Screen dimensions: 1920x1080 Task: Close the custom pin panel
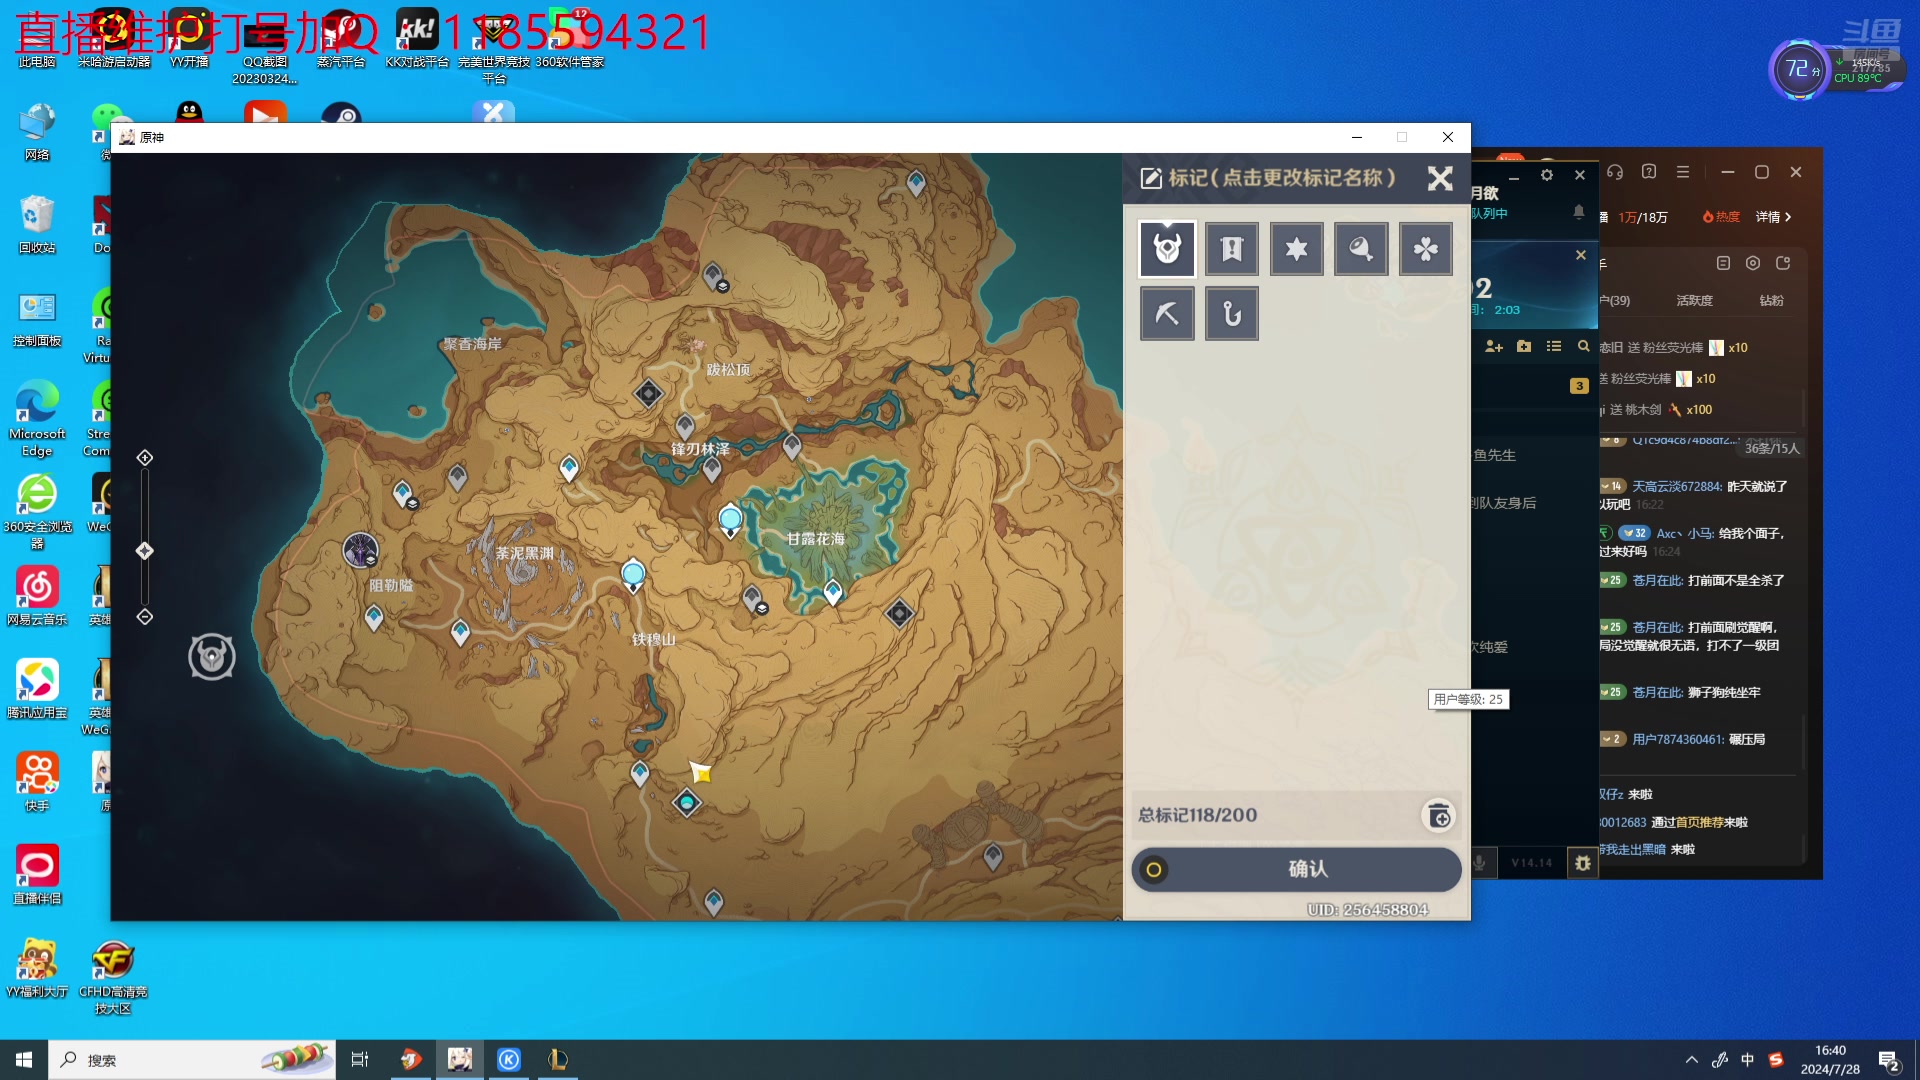click(1440, 178)
